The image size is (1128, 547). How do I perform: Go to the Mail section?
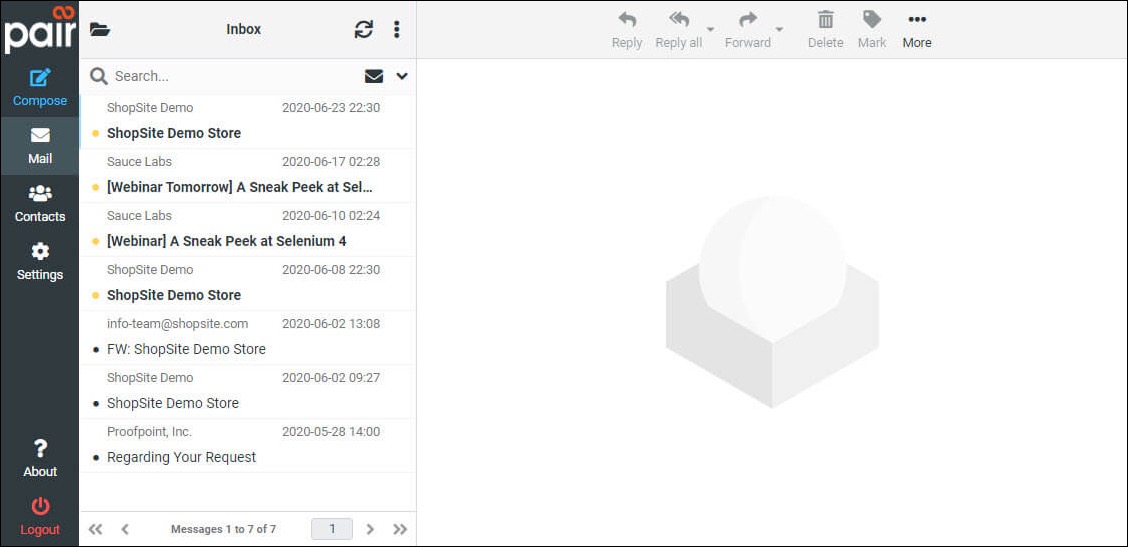[40, 146]
